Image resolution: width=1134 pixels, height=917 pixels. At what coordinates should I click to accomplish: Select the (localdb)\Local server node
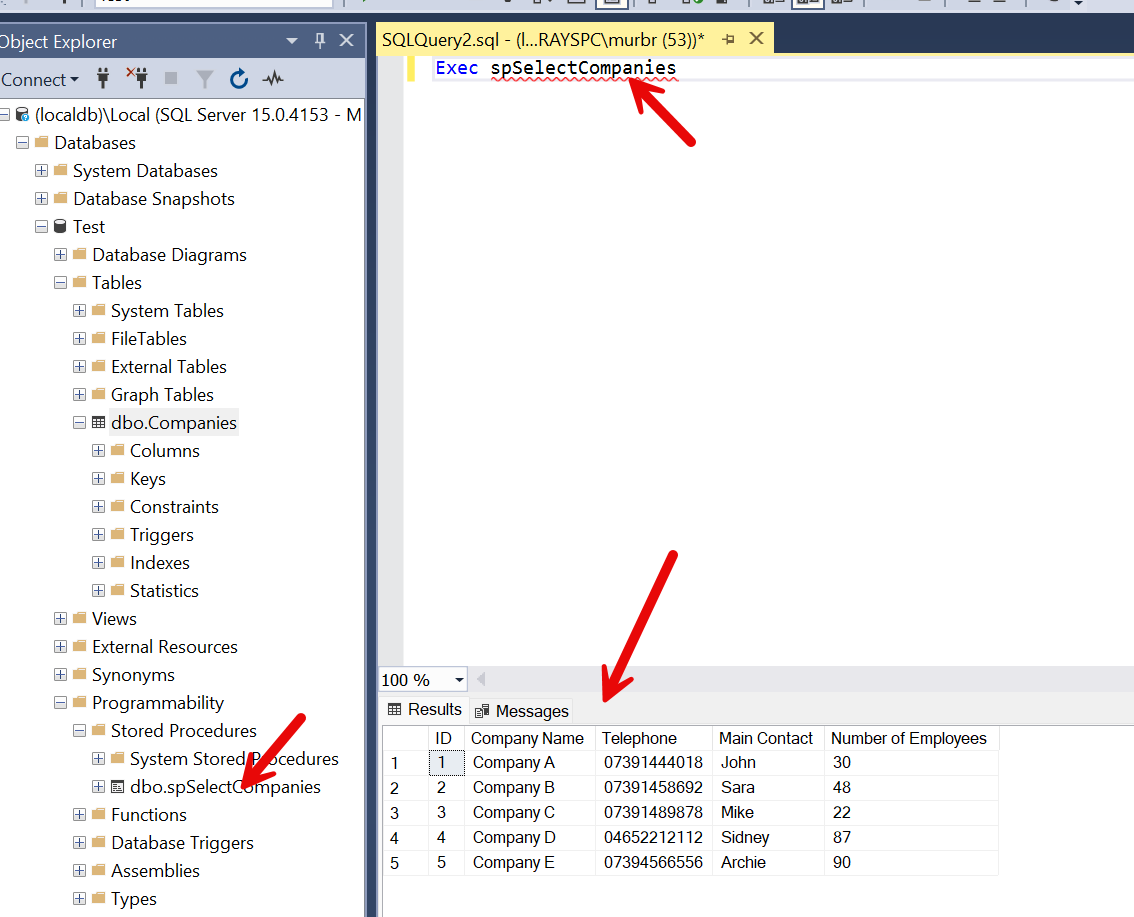tap(197, 114)
